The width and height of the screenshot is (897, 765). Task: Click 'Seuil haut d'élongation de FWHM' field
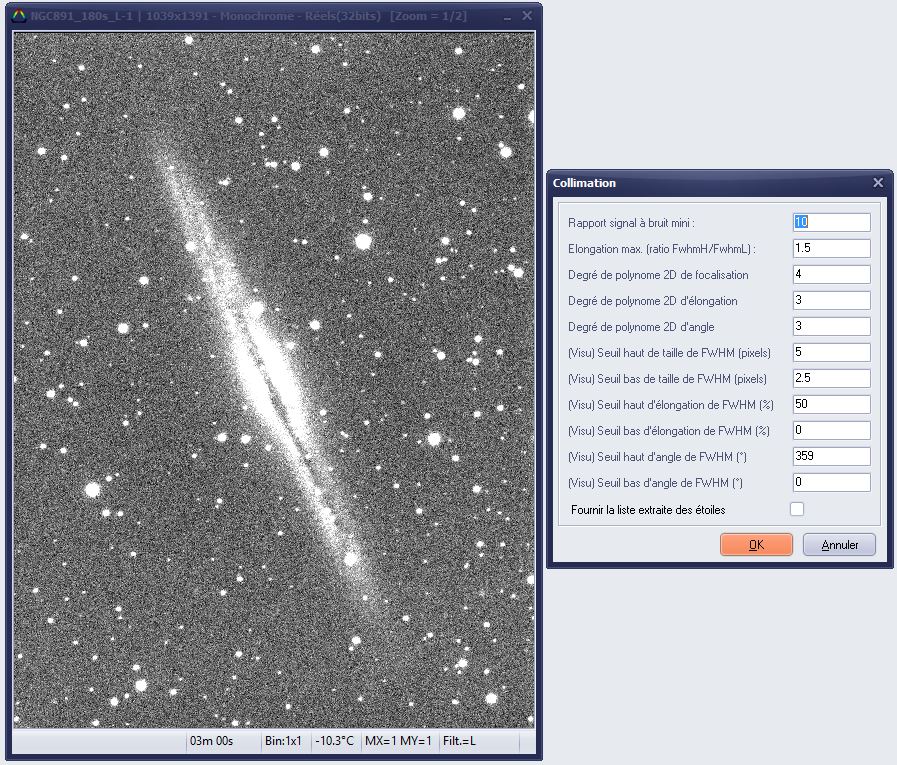tap(830, 405)
